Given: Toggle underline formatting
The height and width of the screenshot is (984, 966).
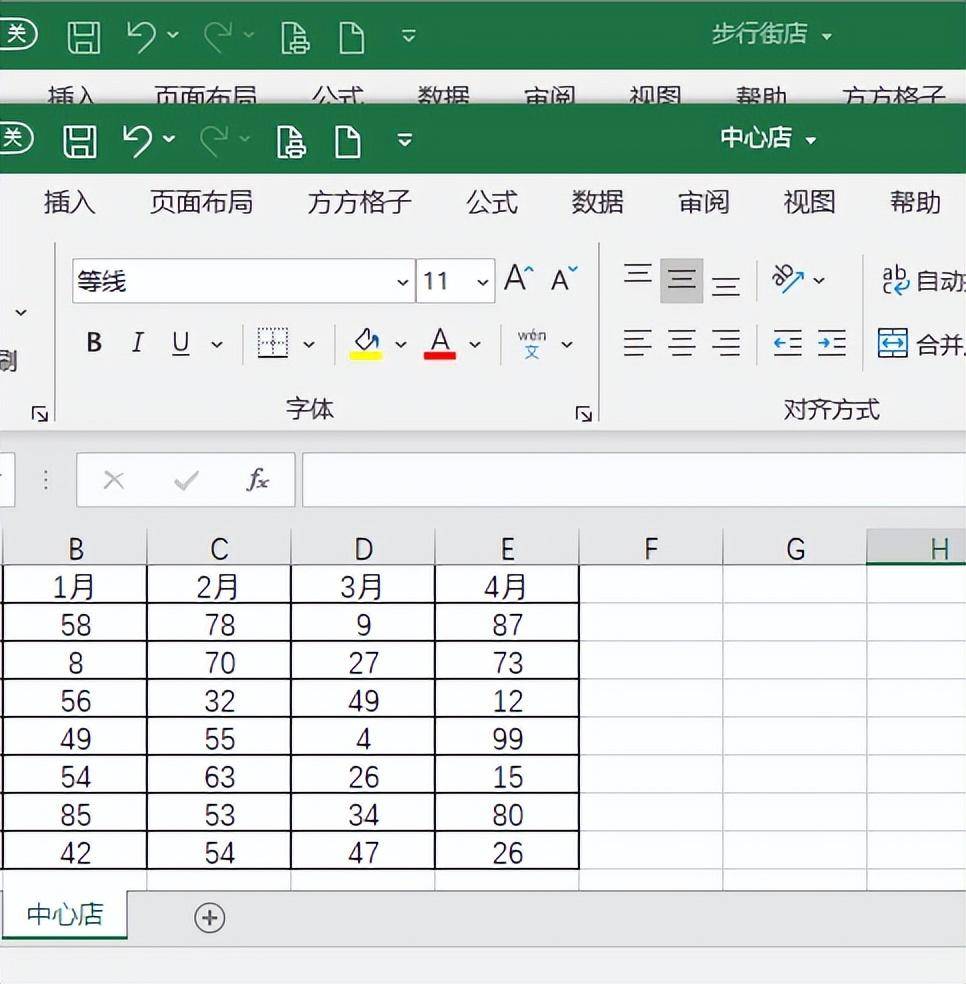Looking at the screenshot, I should pos(181,343).
